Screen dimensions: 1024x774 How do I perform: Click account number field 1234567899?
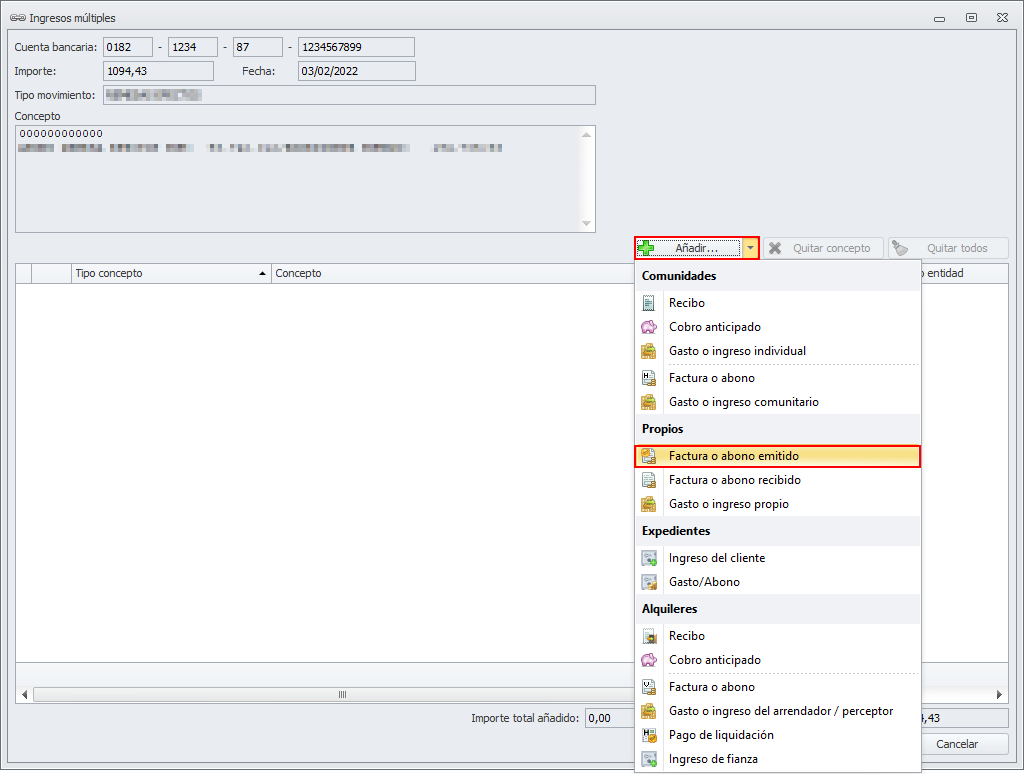click(356, 47)
